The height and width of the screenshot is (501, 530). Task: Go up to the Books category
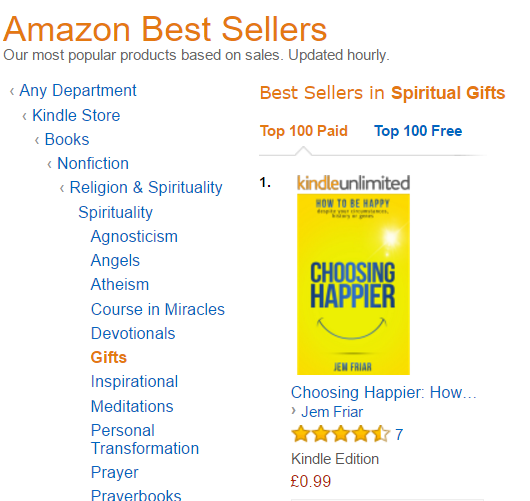[67, 139]
